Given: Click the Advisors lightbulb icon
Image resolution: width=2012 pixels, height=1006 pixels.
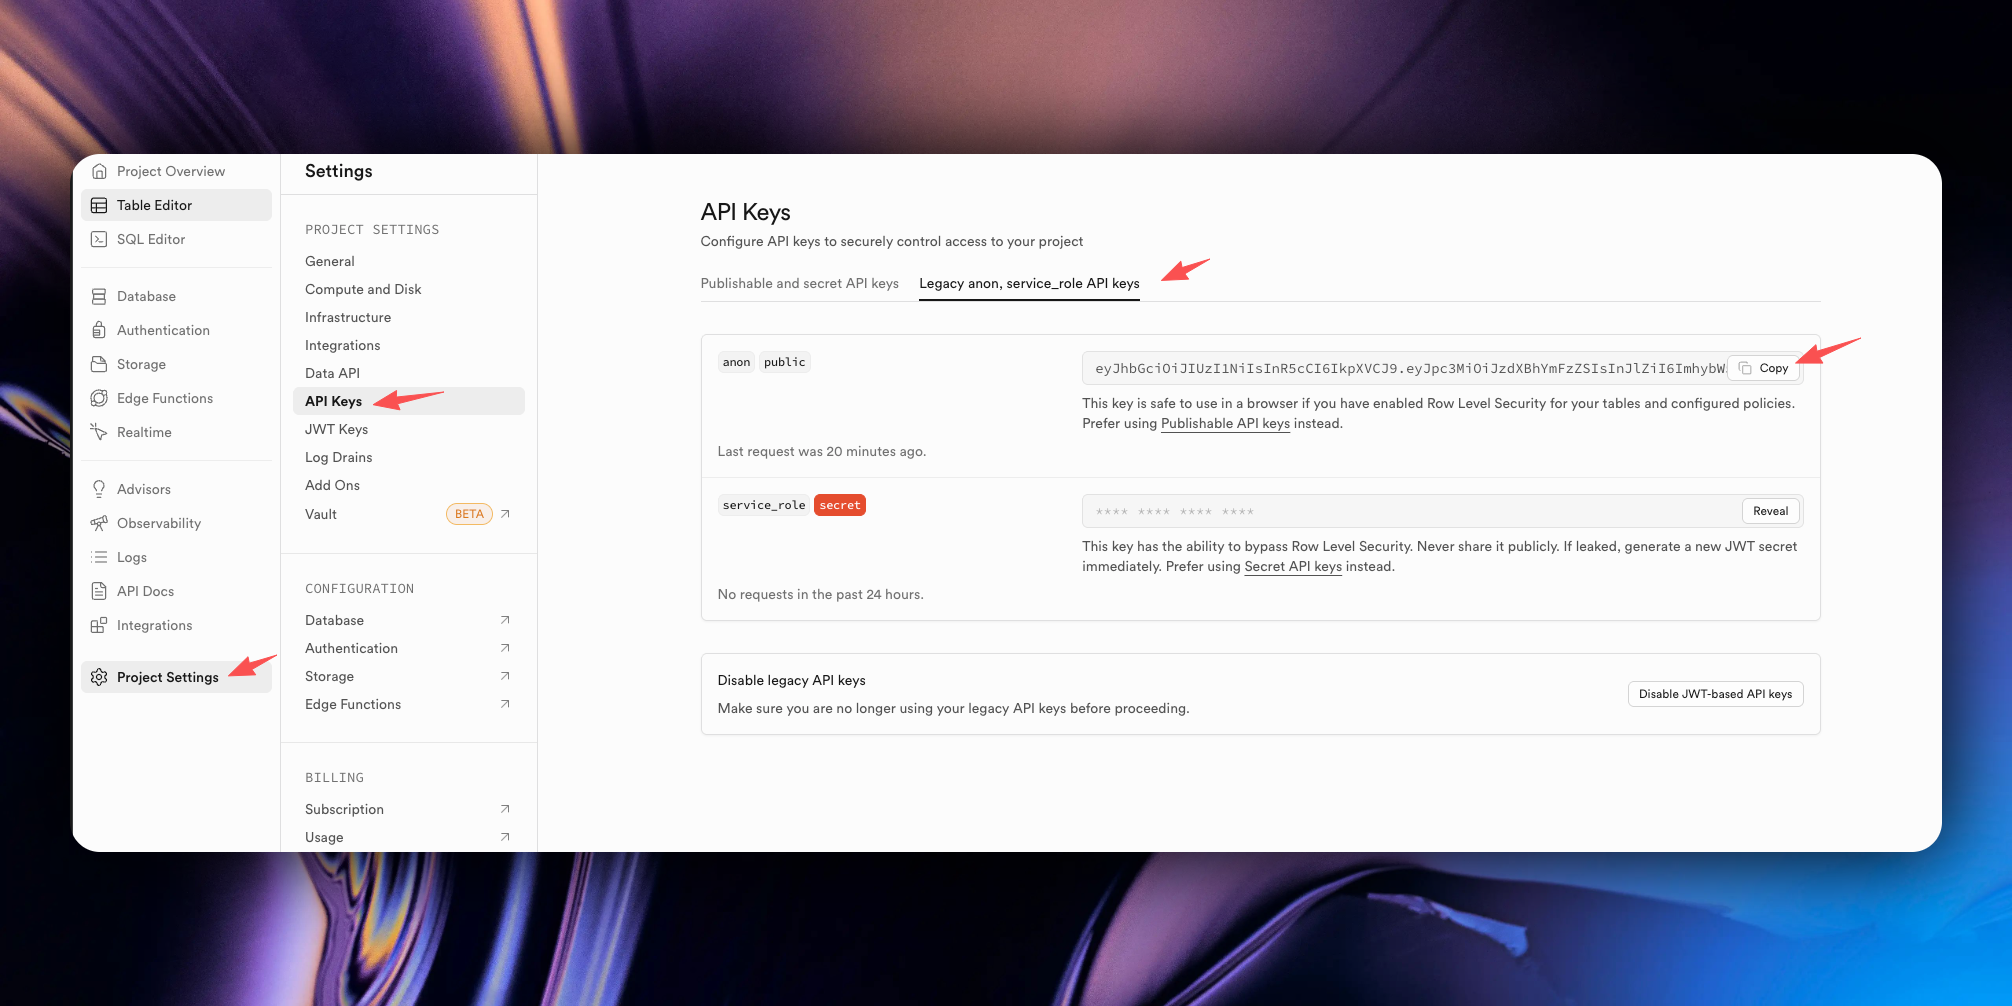Looking at the screenshot, I should click(99, 489).
